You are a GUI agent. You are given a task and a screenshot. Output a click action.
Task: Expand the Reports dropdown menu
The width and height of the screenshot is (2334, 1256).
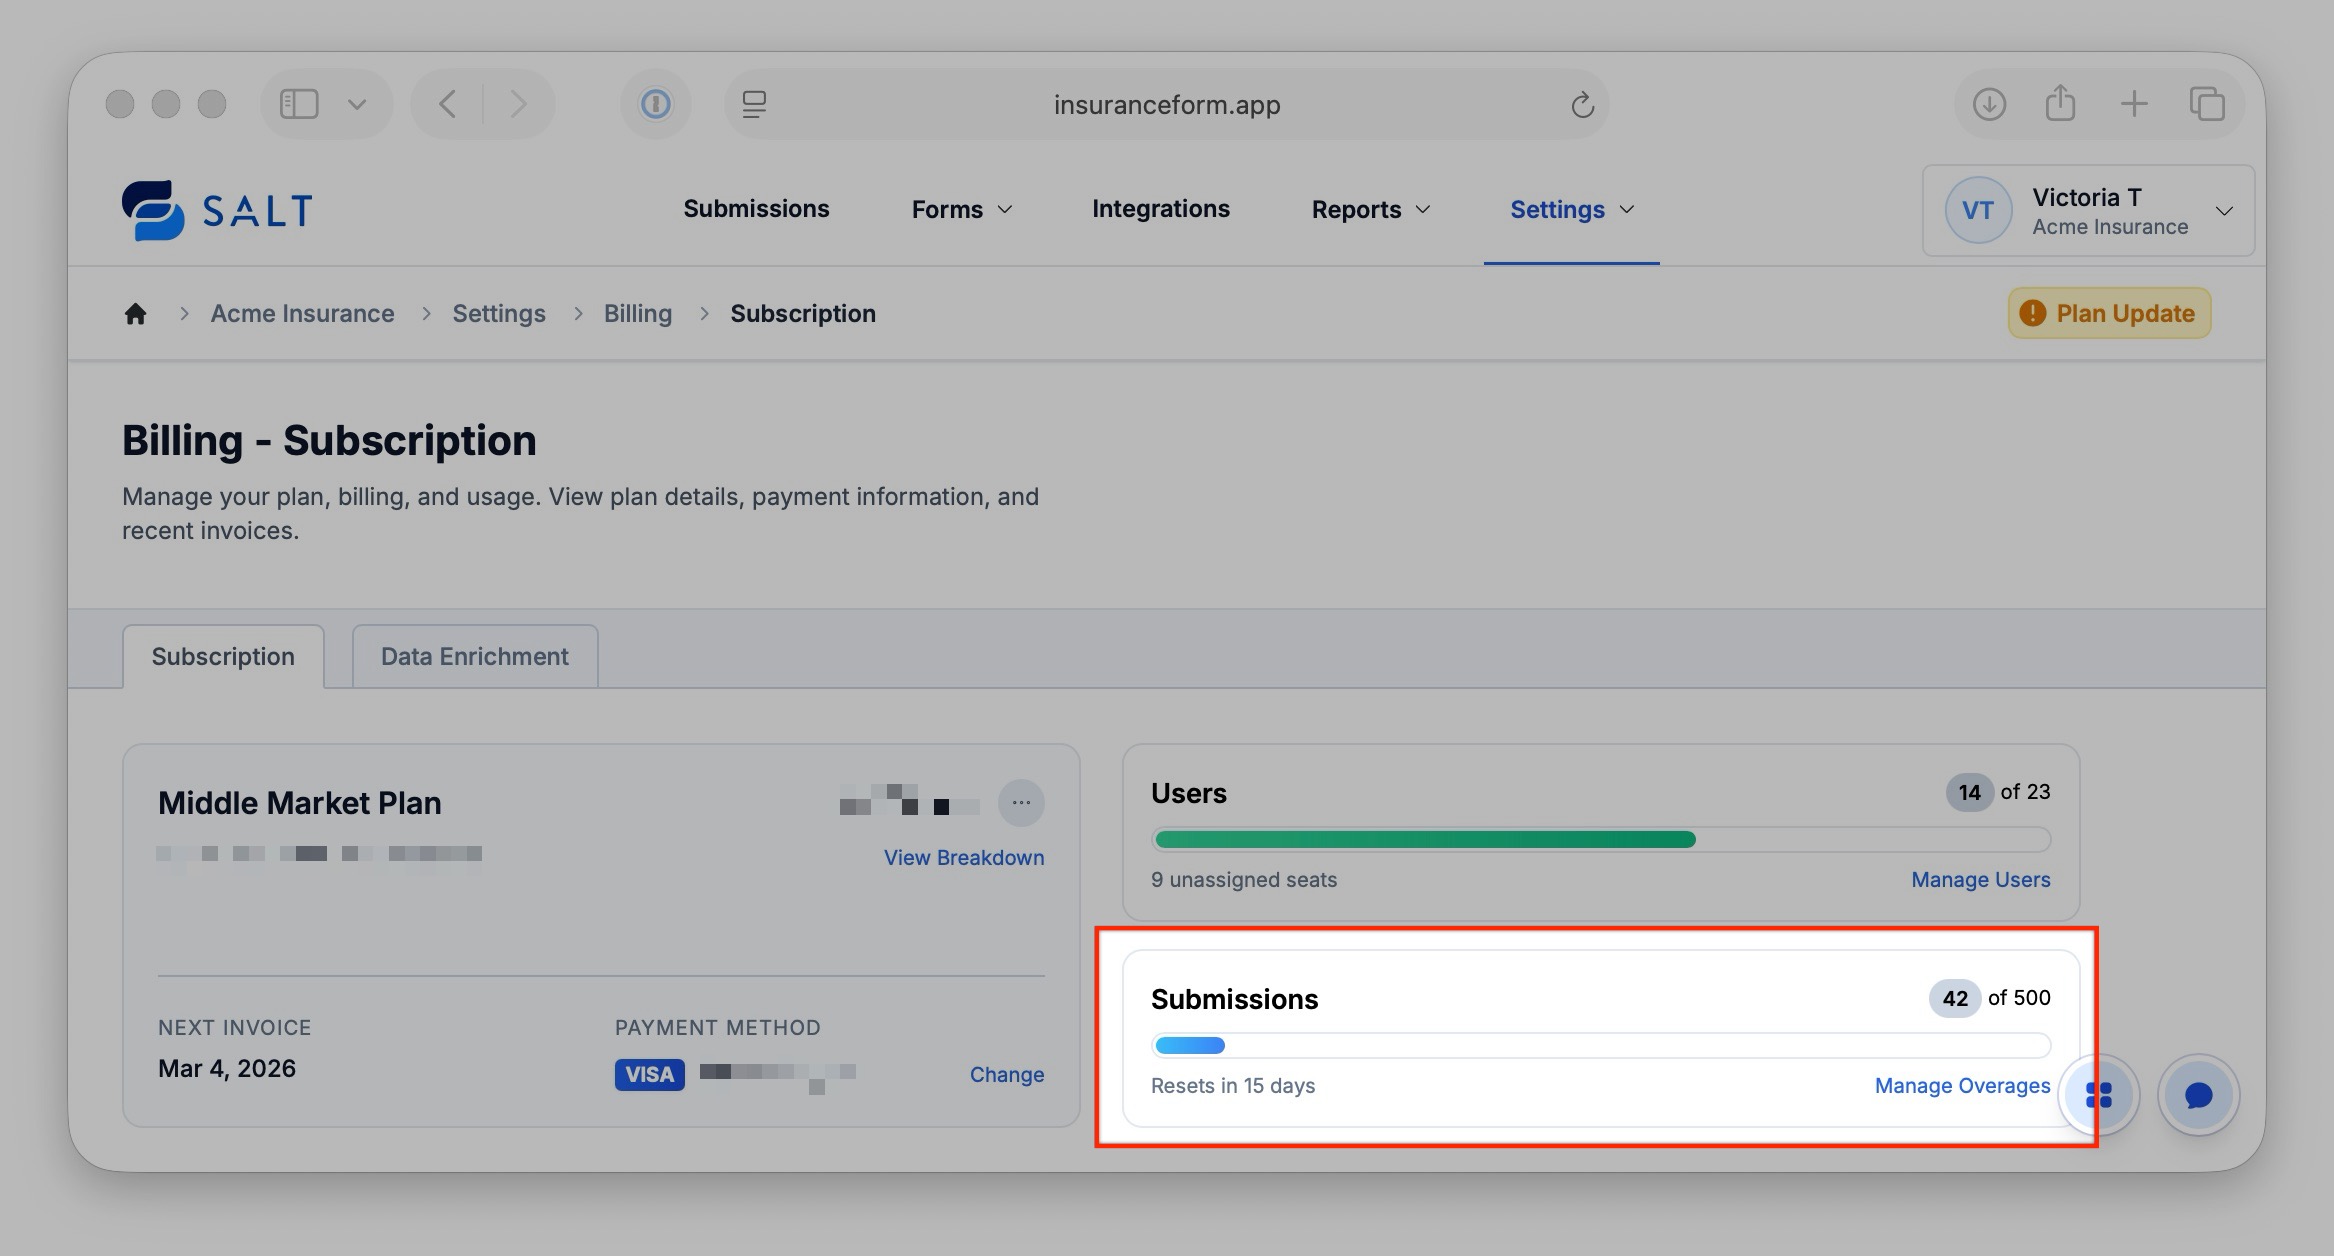[1370, 210]
